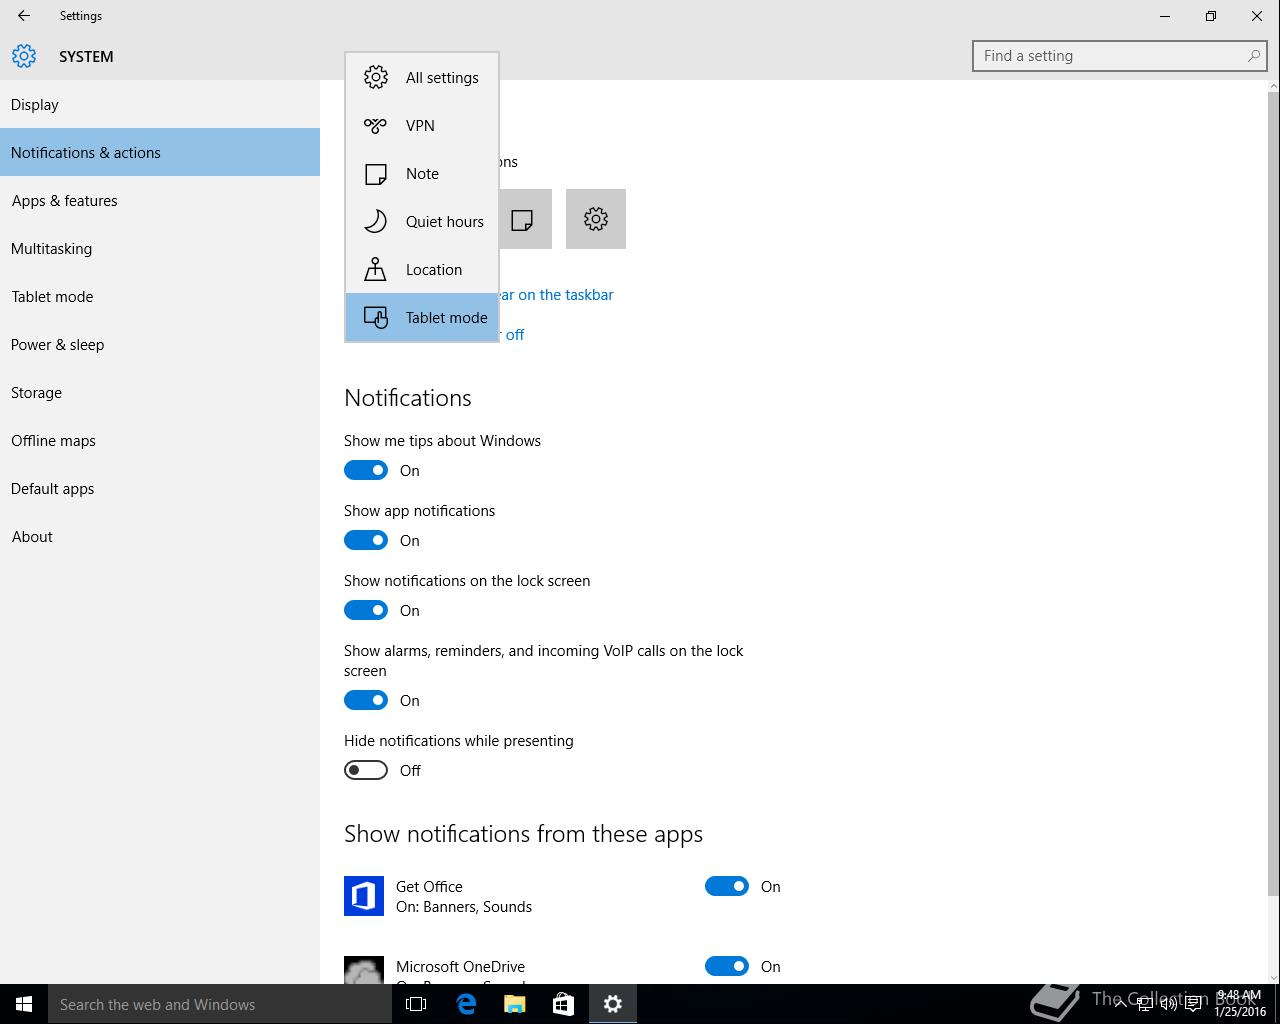Image resolution: width=1280 pixels, height=1024 pixels.
Task: Click the Find a setting search box
Action: [x=1120, y=56]
